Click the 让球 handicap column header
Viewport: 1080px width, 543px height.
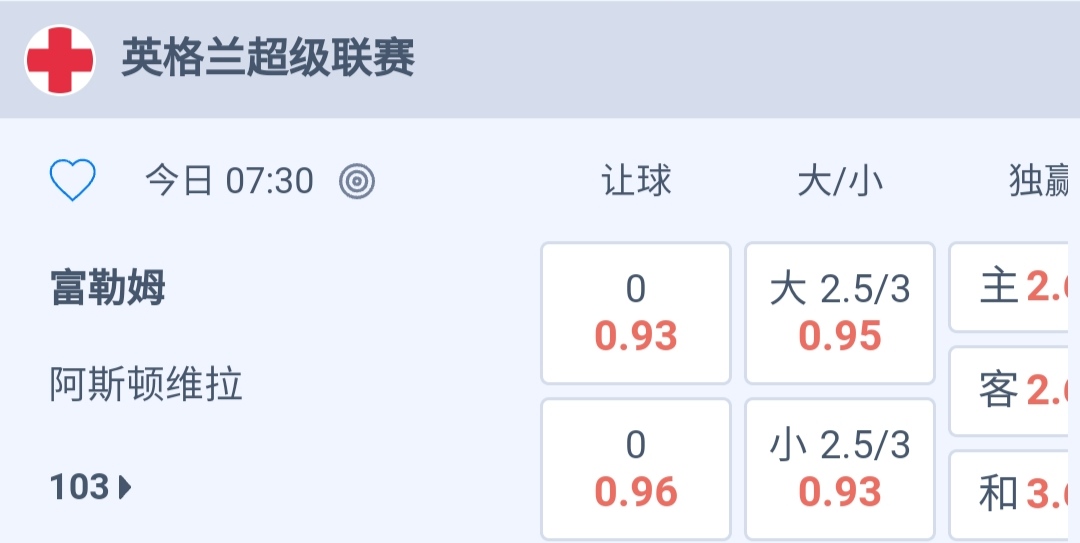[x=636, y=181]
